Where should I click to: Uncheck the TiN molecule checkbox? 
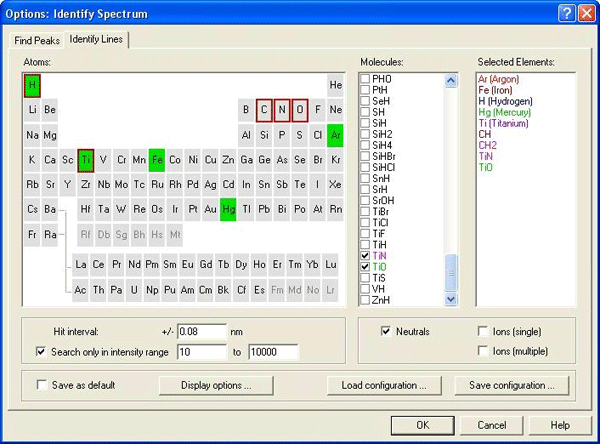pos(365,256)
